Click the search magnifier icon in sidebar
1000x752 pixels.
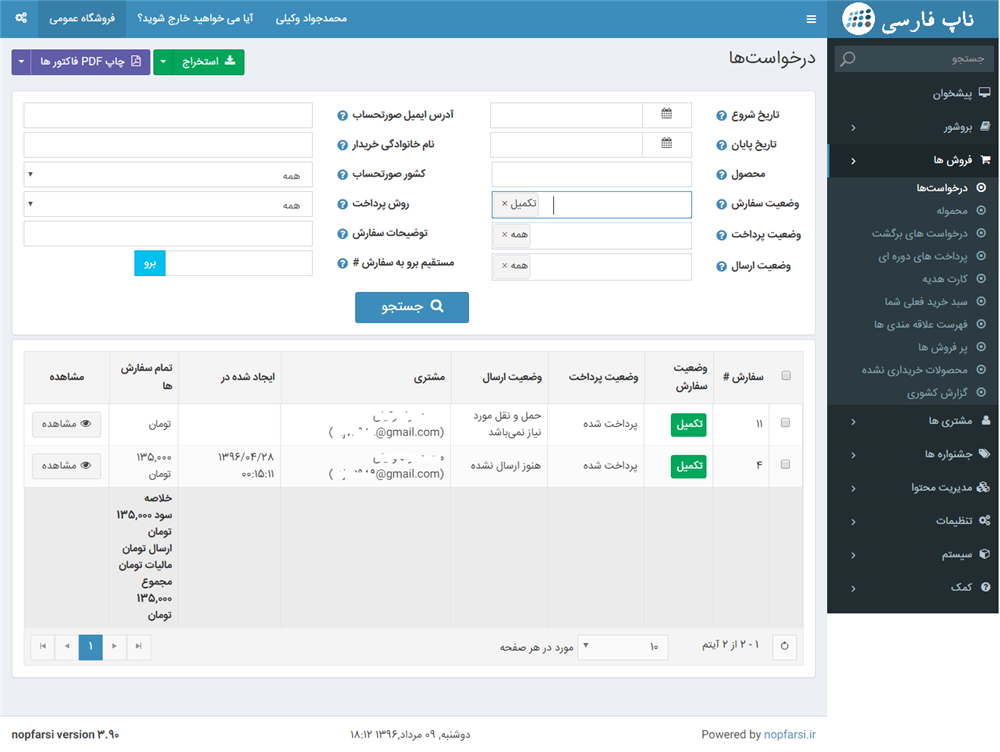[x=848, y=59]
